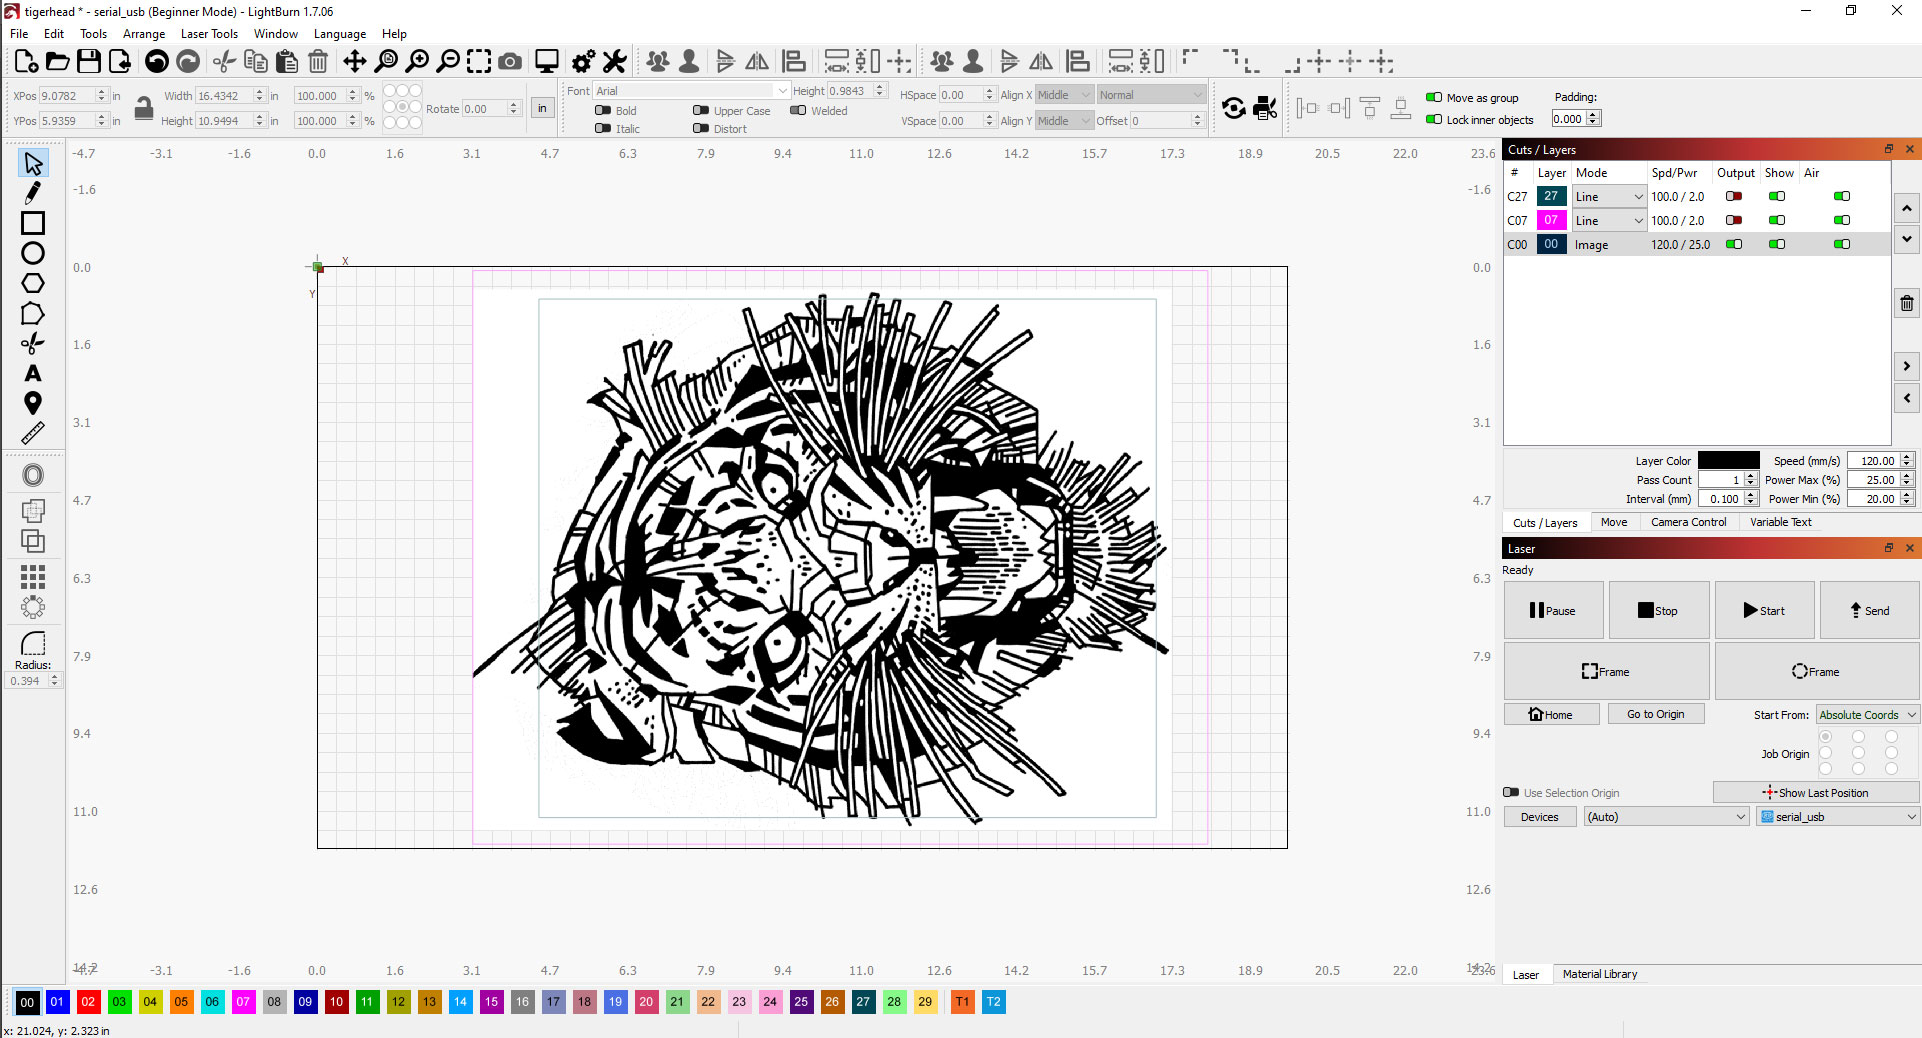
Task: Open the Preview monitor icon
Action: click(x=547, y=62)
